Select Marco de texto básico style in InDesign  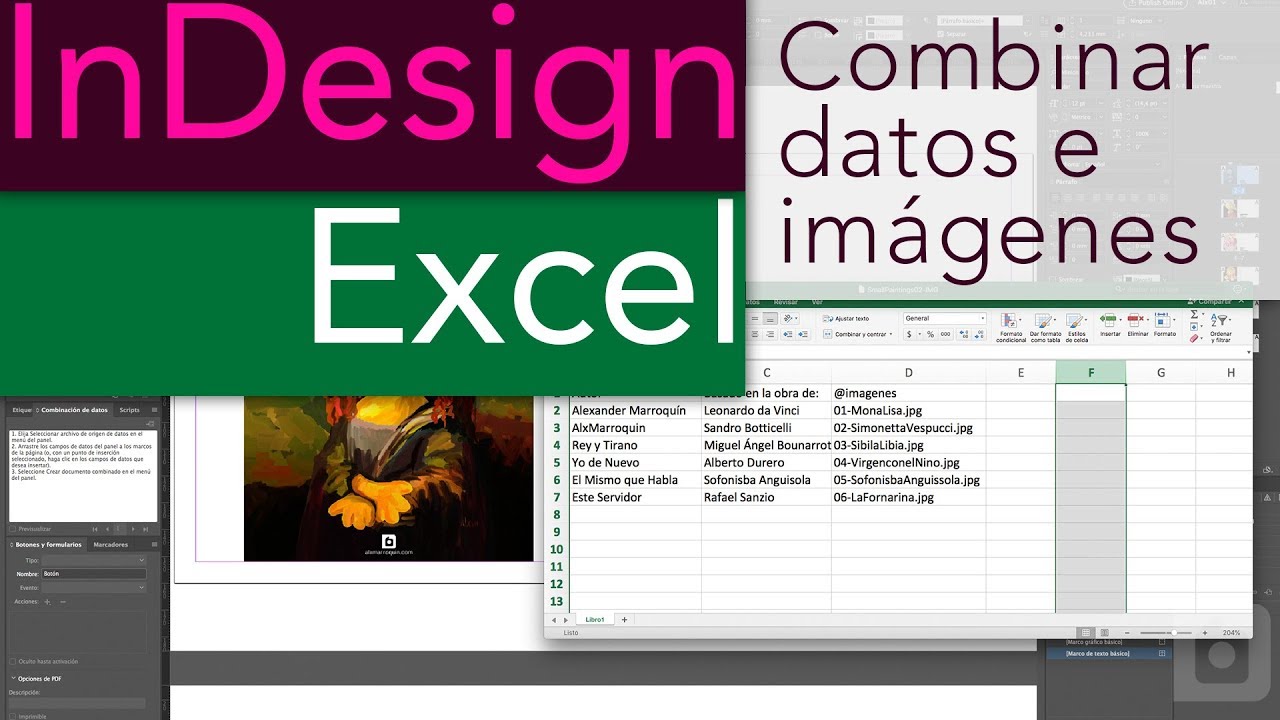(x=1107, y=653)
